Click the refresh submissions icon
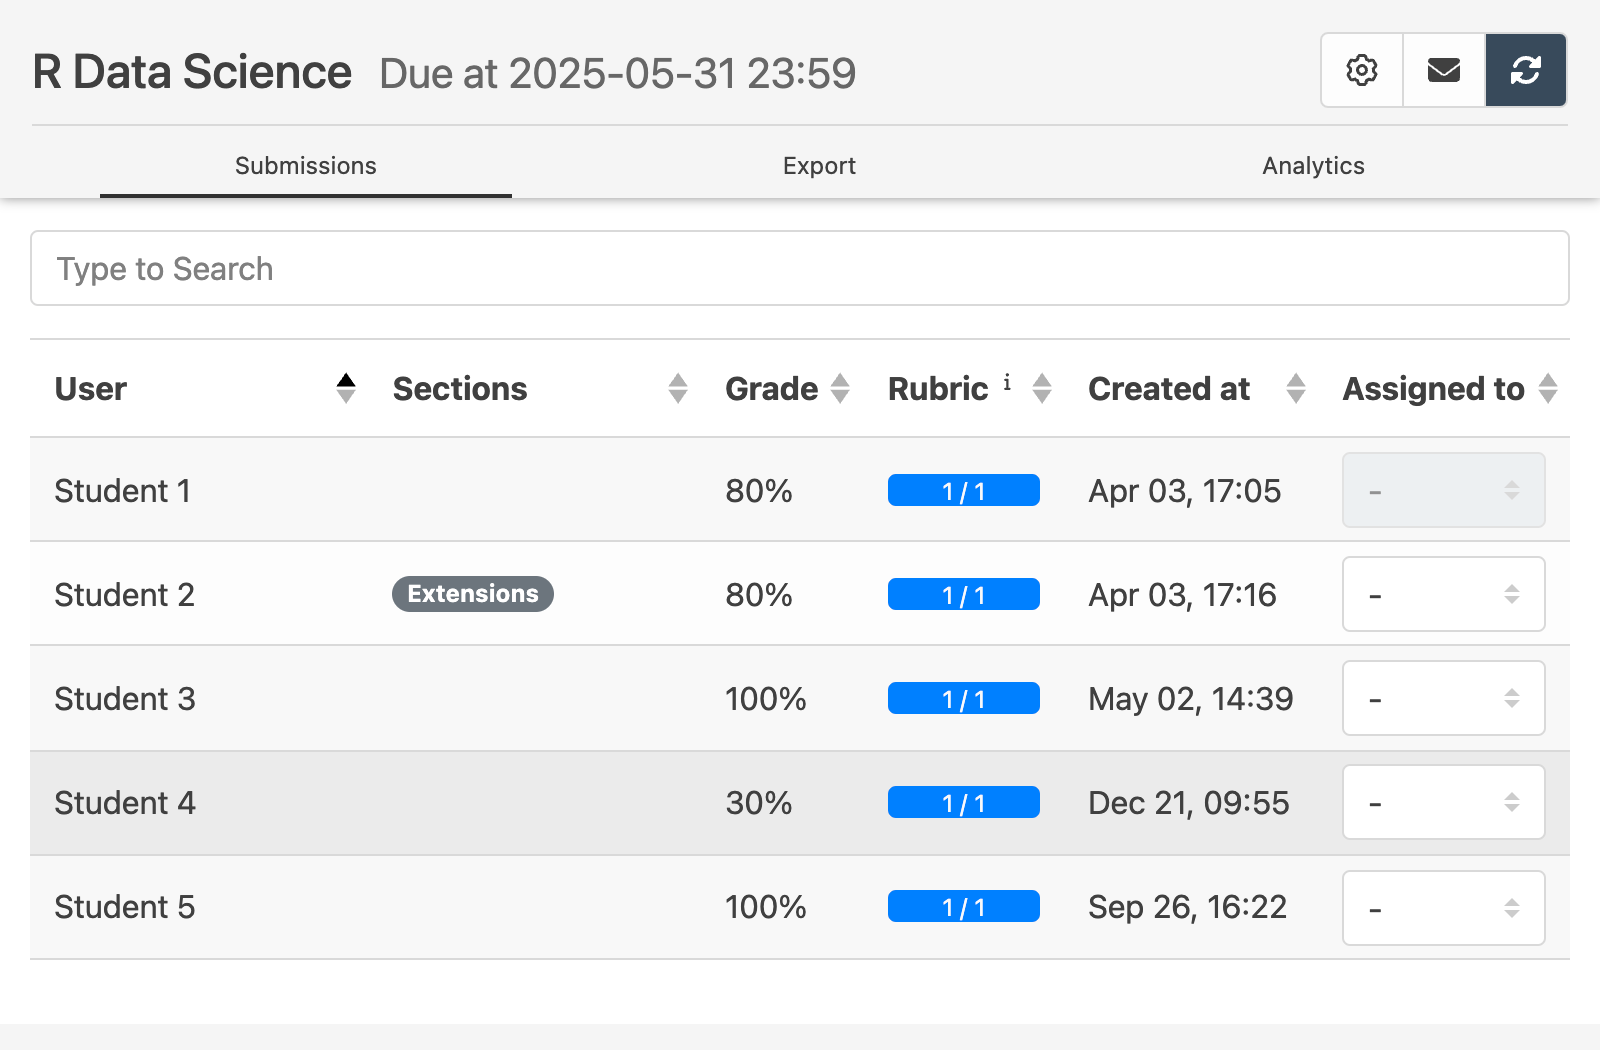Image resolution: width=1600 pixels, height=1050 pixels. [1525, 70]
